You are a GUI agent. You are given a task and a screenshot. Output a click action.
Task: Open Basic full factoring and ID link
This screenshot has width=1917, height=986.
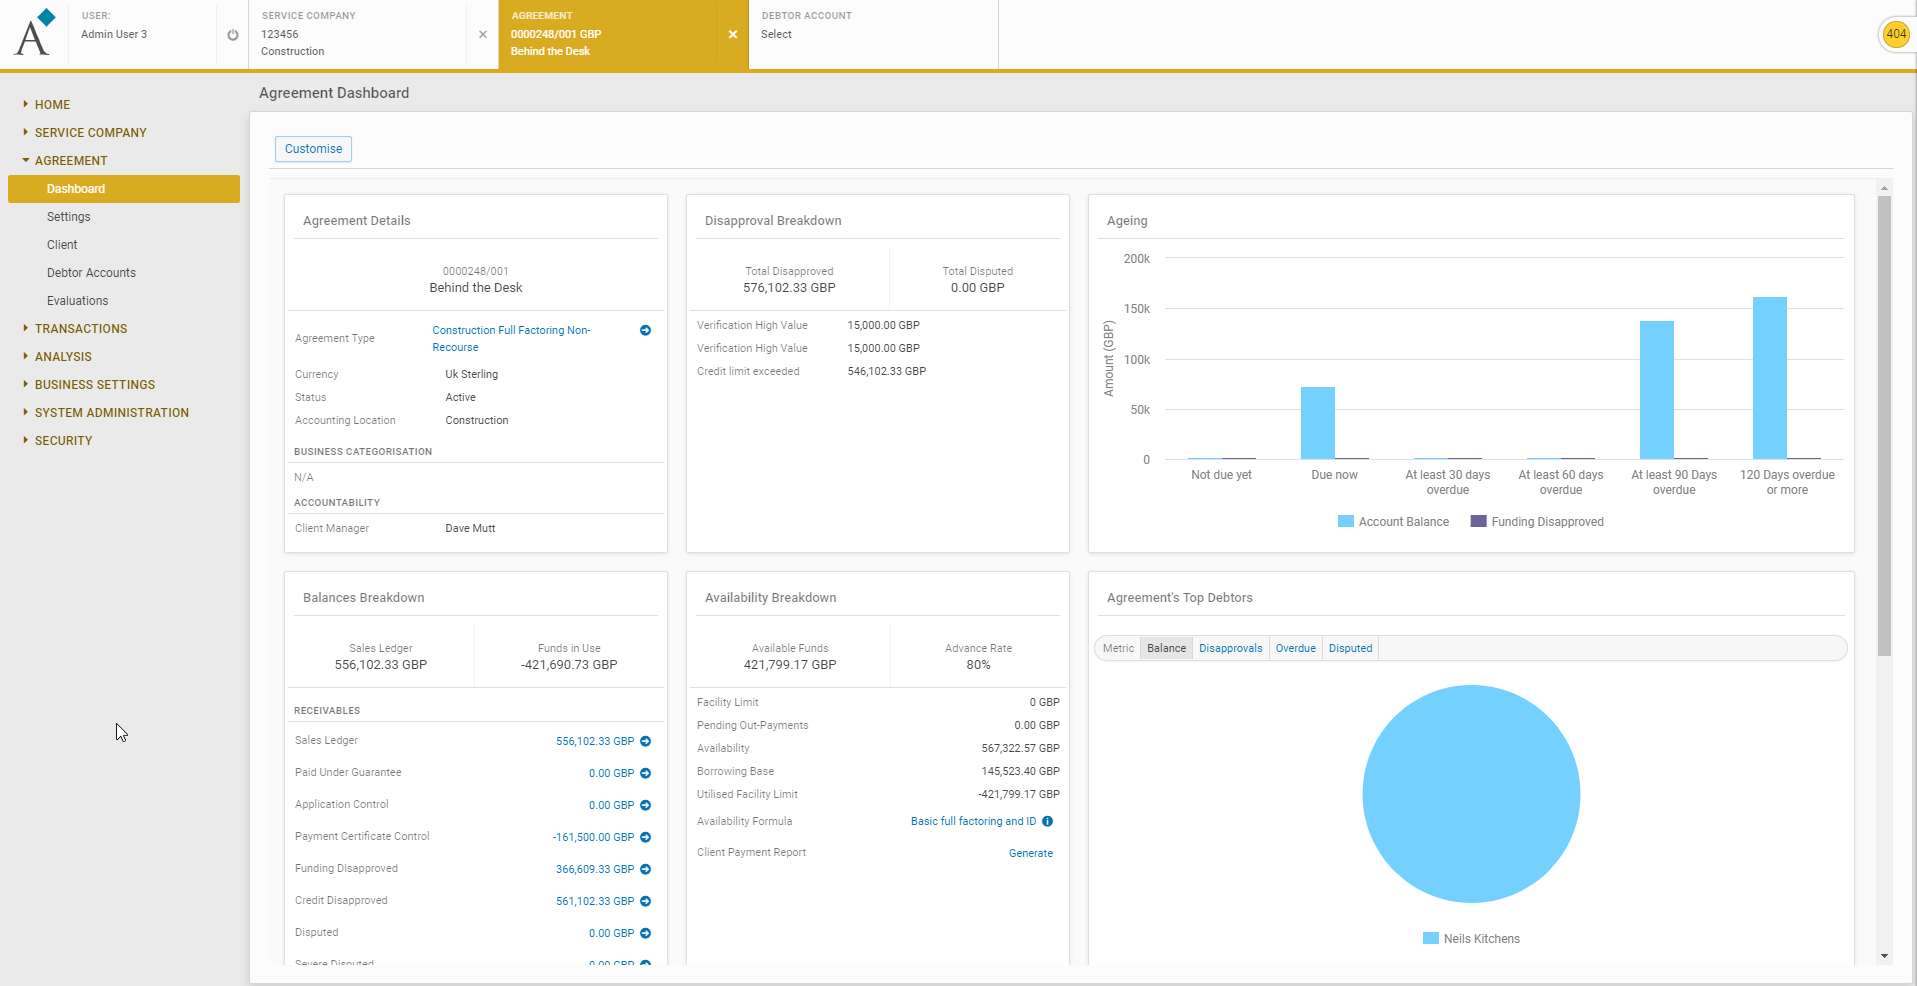pos(973,821)
